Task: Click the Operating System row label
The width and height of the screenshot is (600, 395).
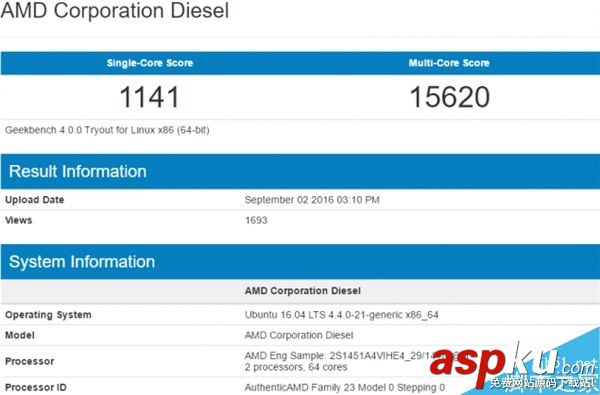Action: click(x=48, y=315)
